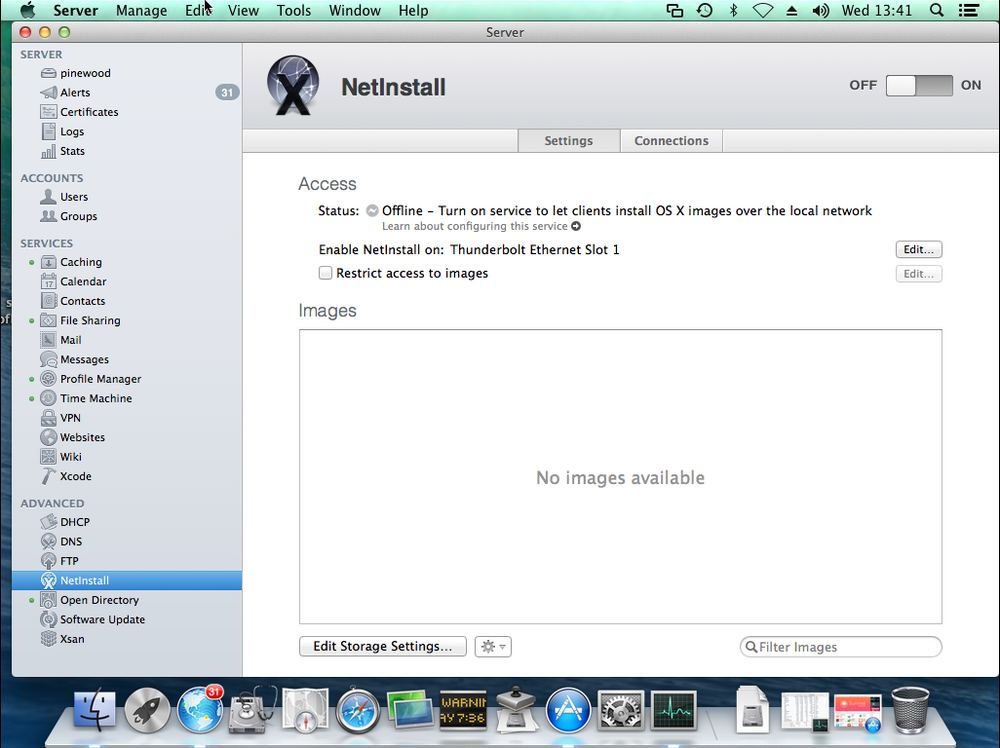Open Activity Monitor from the Dock

click(673, 710)
